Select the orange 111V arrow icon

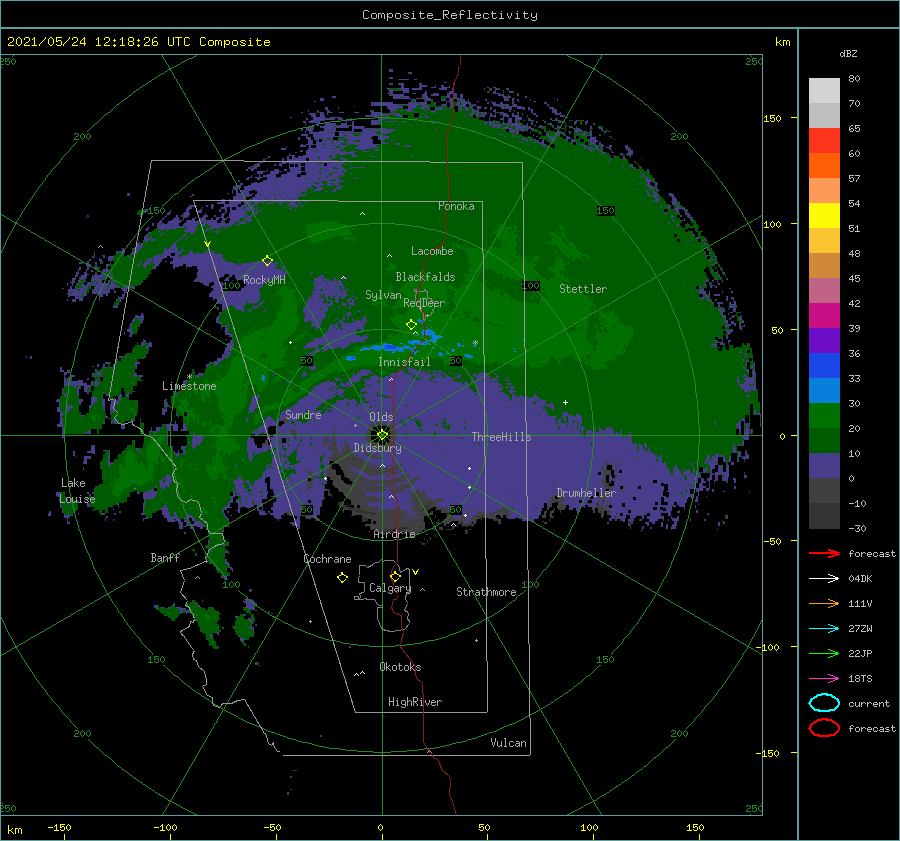(824, 603)
